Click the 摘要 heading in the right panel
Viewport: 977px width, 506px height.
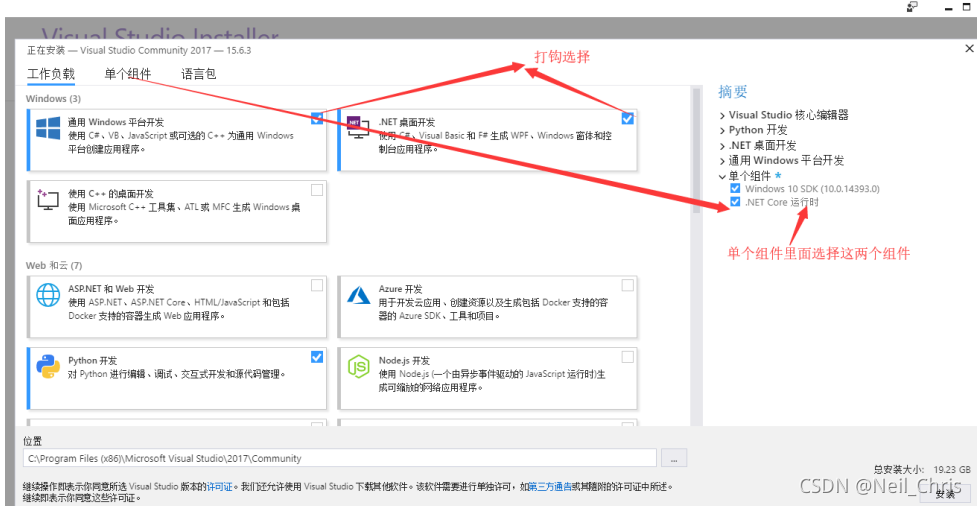733,92
